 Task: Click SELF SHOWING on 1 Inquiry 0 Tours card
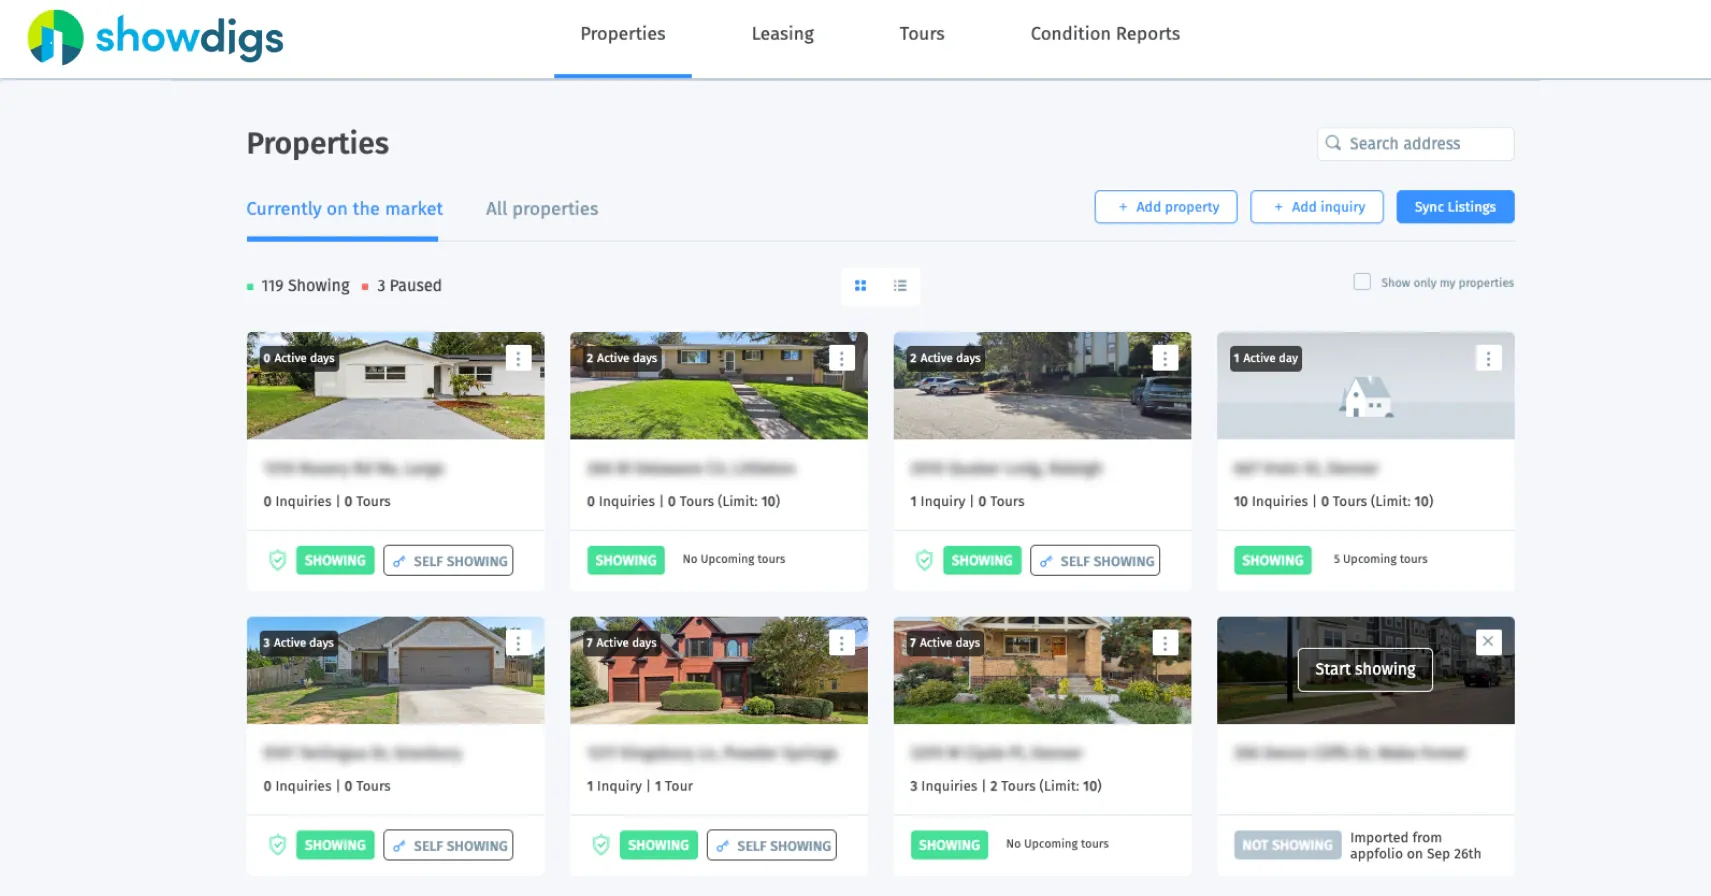(1095, 561)
